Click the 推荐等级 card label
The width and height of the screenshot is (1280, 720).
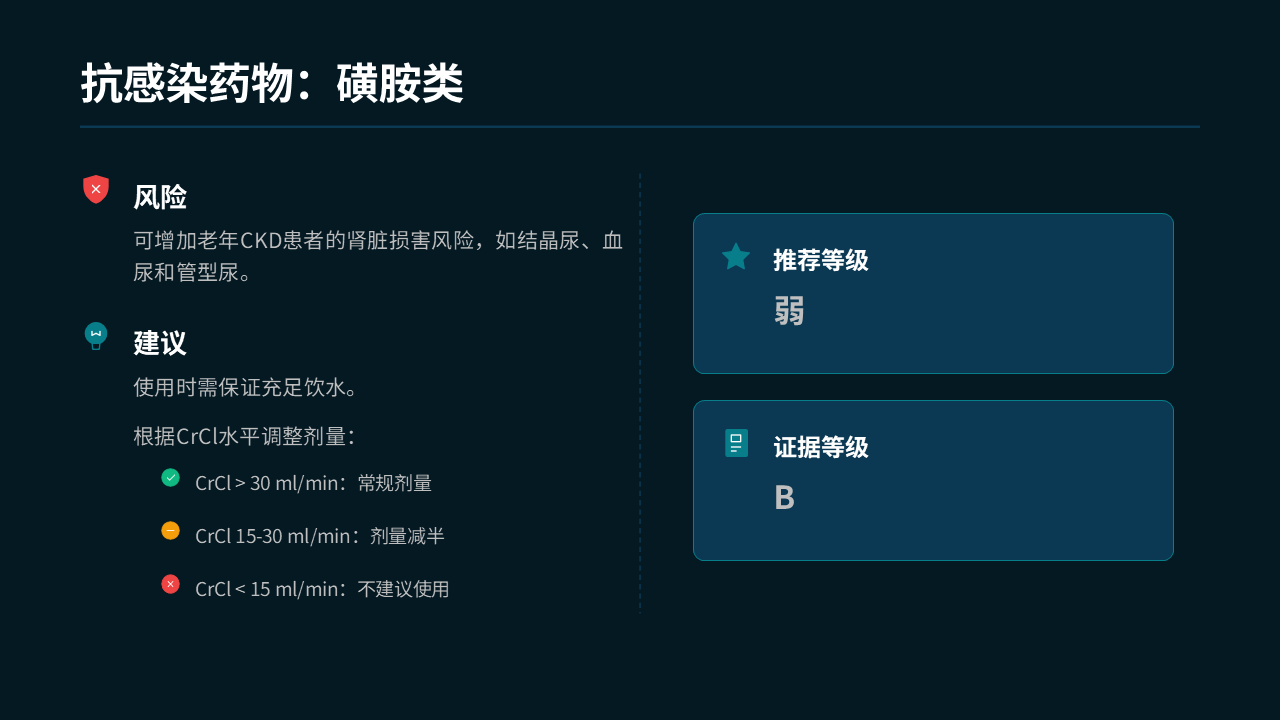820,260
